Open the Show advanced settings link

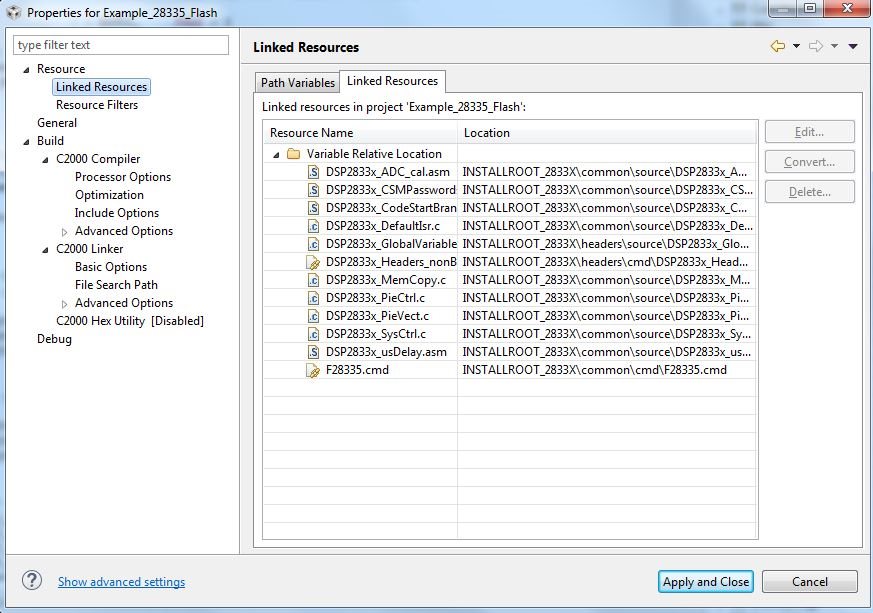click(x=121, y=581)
